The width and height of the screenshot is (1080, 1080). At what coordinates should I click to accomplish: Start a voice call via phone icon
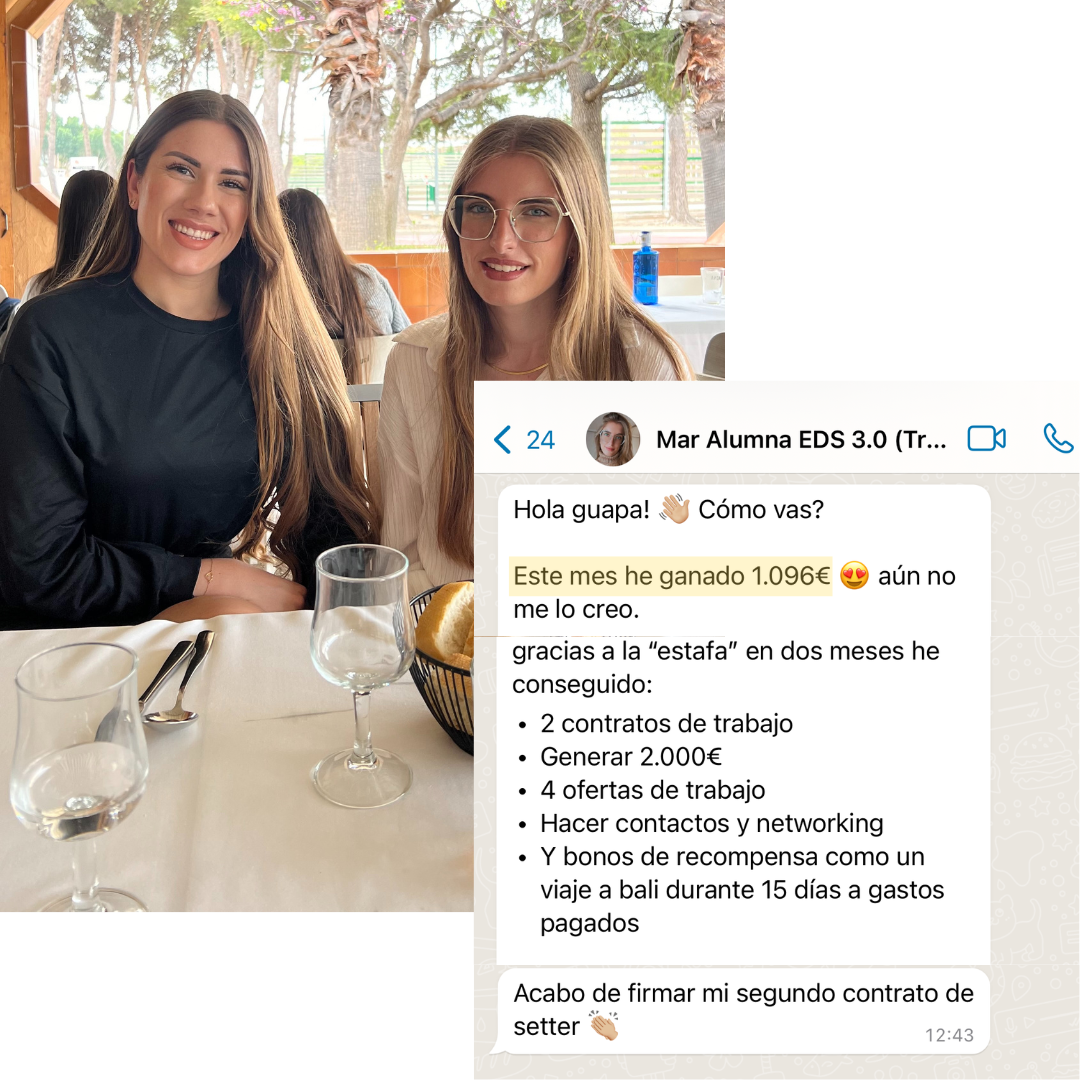point(1058,439)
